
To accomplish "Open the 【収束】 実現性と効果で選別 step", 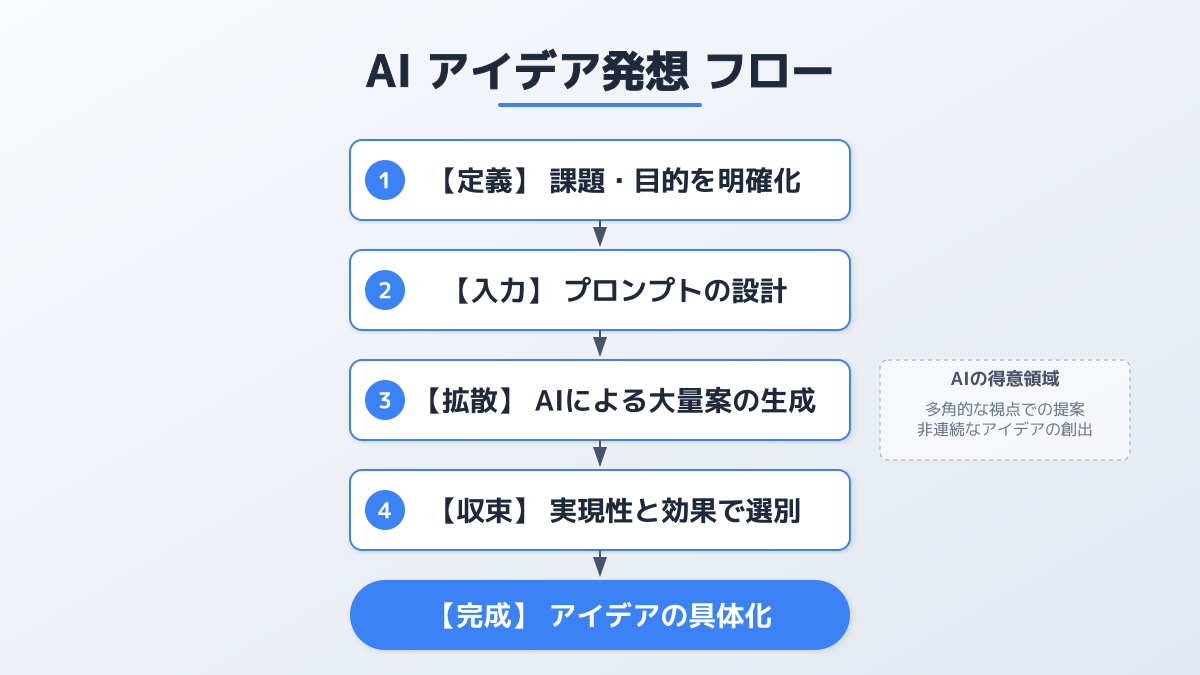I will [x=619, y=511].
